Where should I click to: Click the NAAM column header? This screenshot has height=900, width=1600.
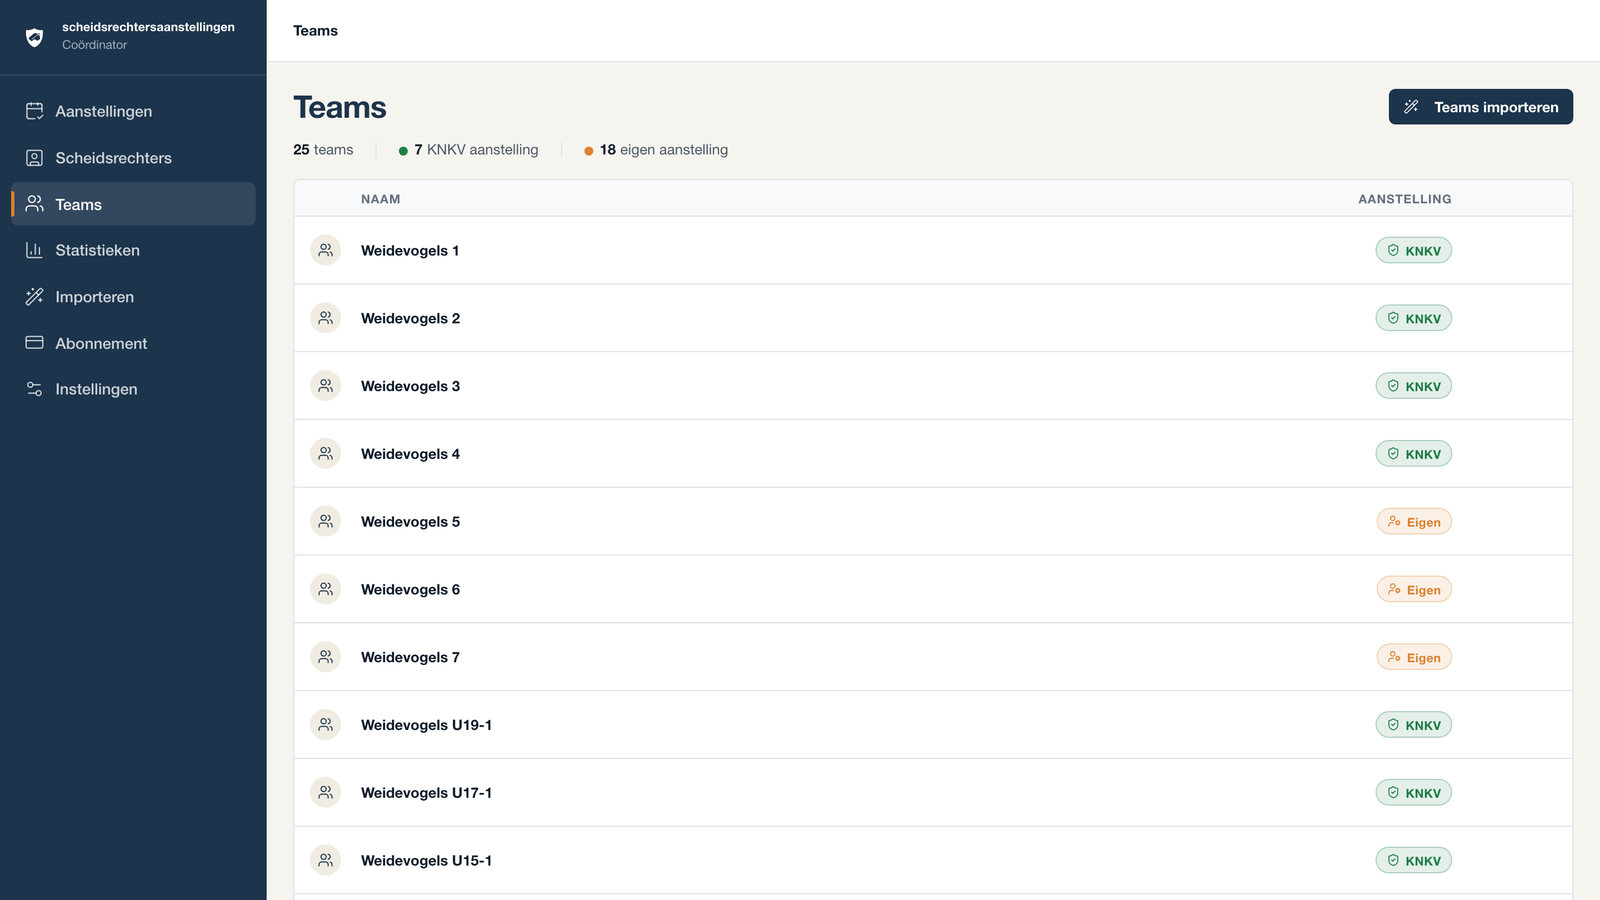pos(380,199)
